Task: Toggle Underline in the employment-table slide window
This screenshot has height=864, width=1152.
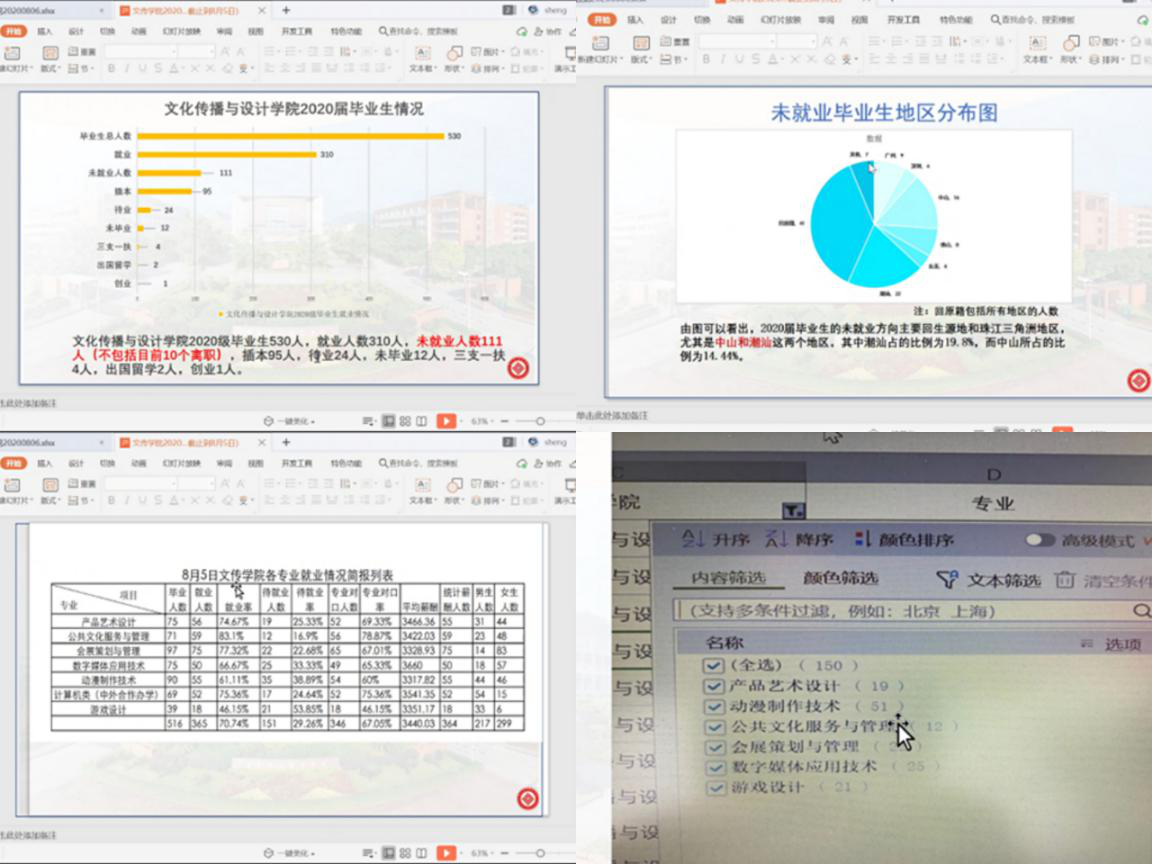Action: tap(142, 500)
